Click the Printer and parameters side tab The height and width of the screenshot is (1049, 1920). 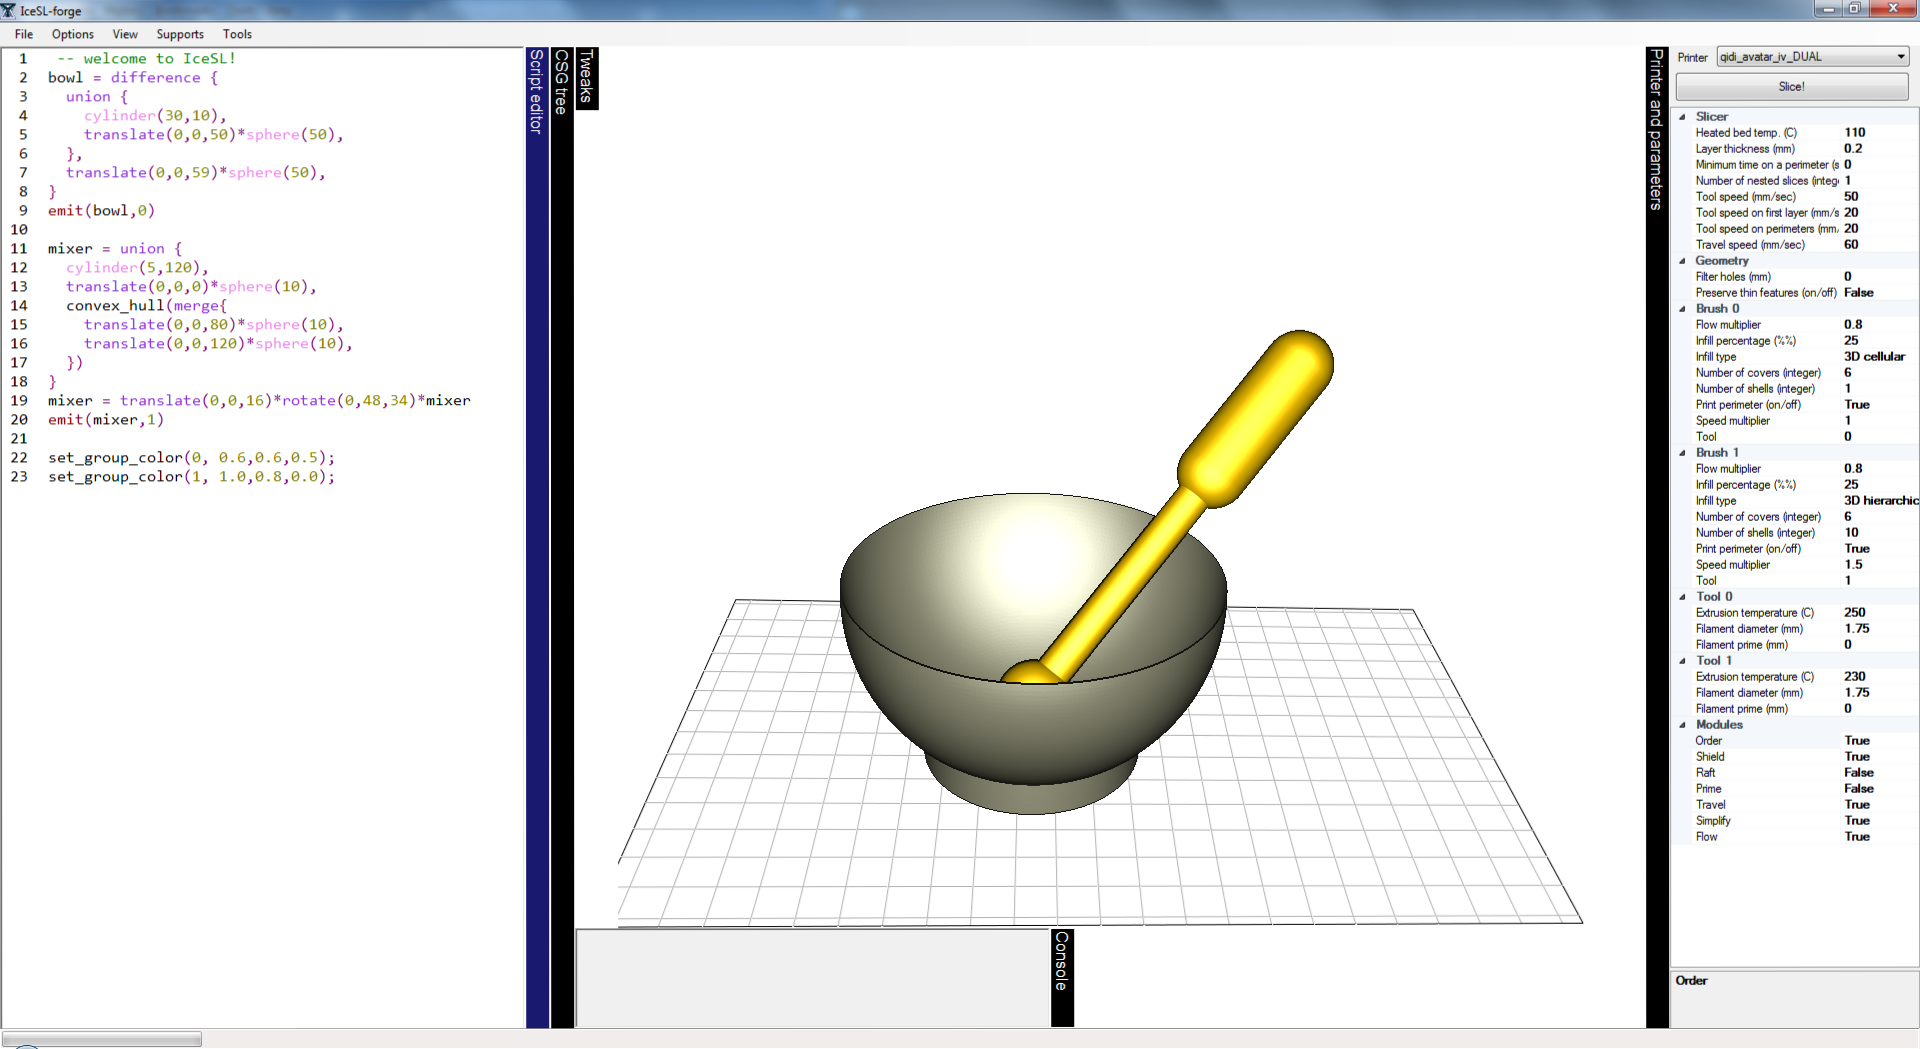pyautogui.click(x=1657, y=129)
